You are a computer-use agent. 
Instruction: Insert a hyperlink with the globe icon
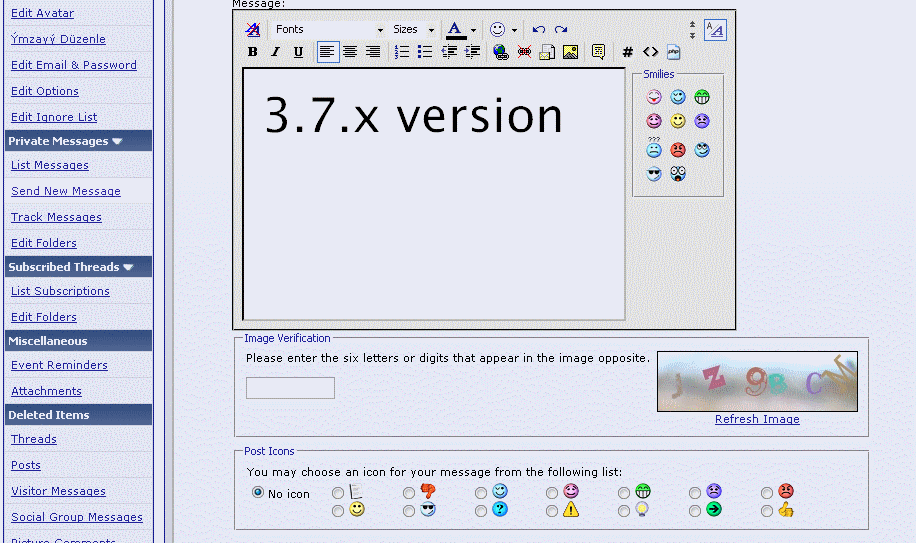(500, 52)
